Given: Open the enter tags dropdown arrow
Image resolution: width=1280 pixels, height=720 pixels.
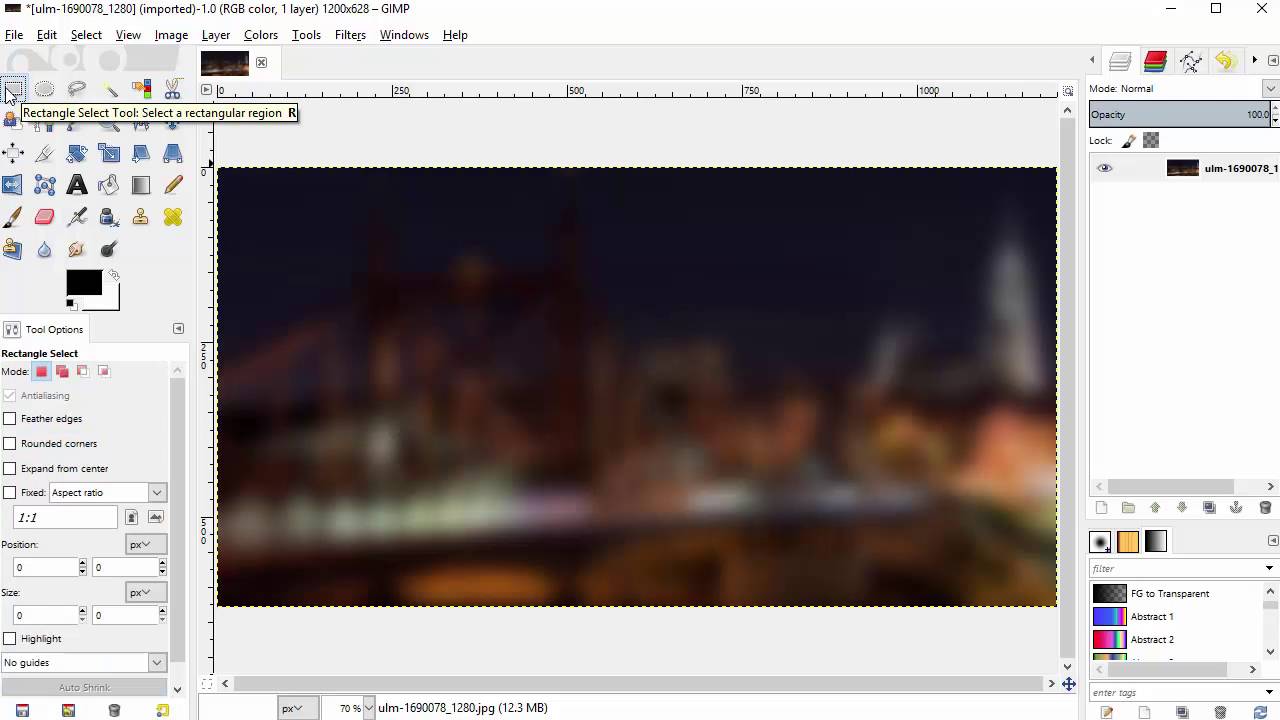Looking at the screenshot, I should 1269,692.
